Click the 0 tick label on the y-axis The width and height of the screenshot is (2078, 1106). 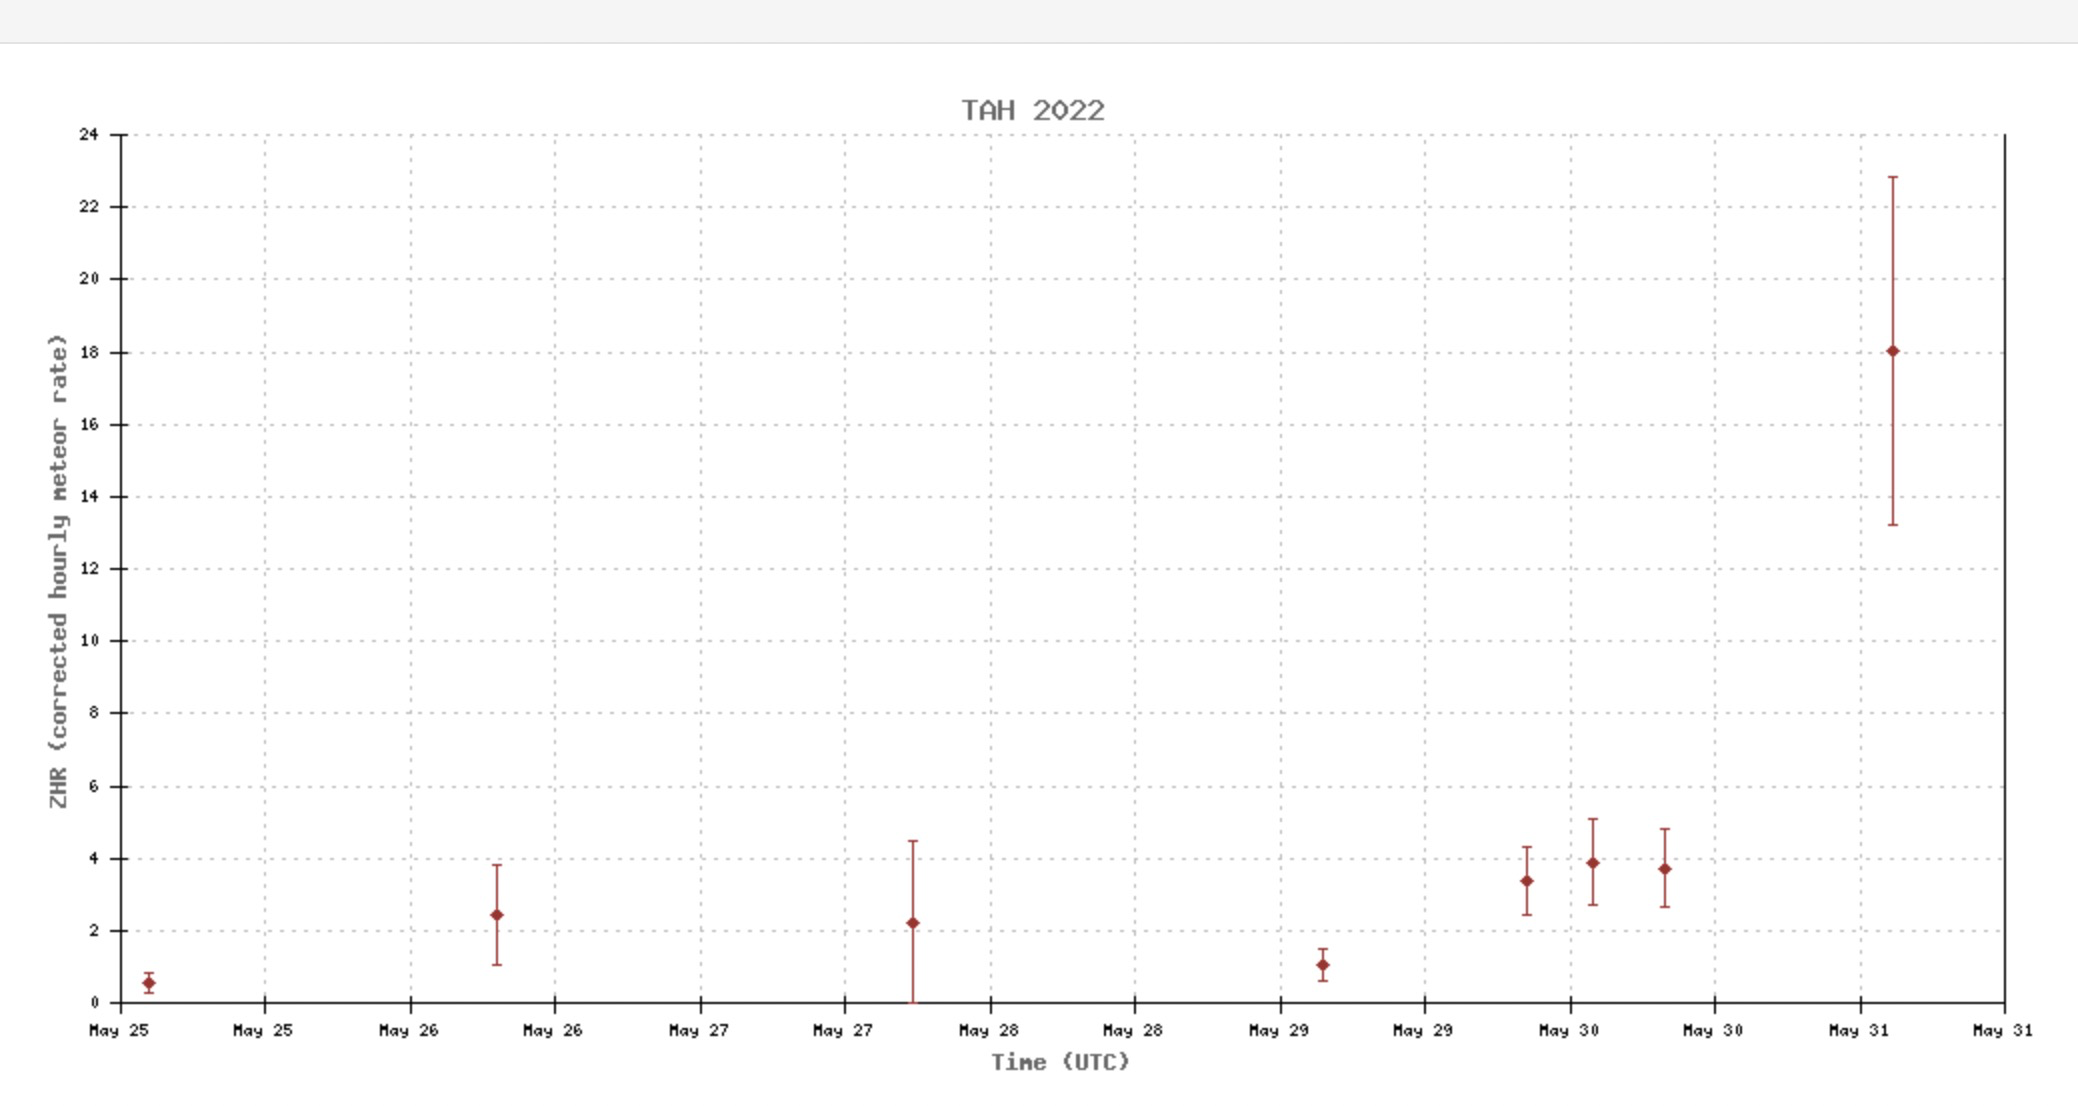click(x=94, y=1002)
